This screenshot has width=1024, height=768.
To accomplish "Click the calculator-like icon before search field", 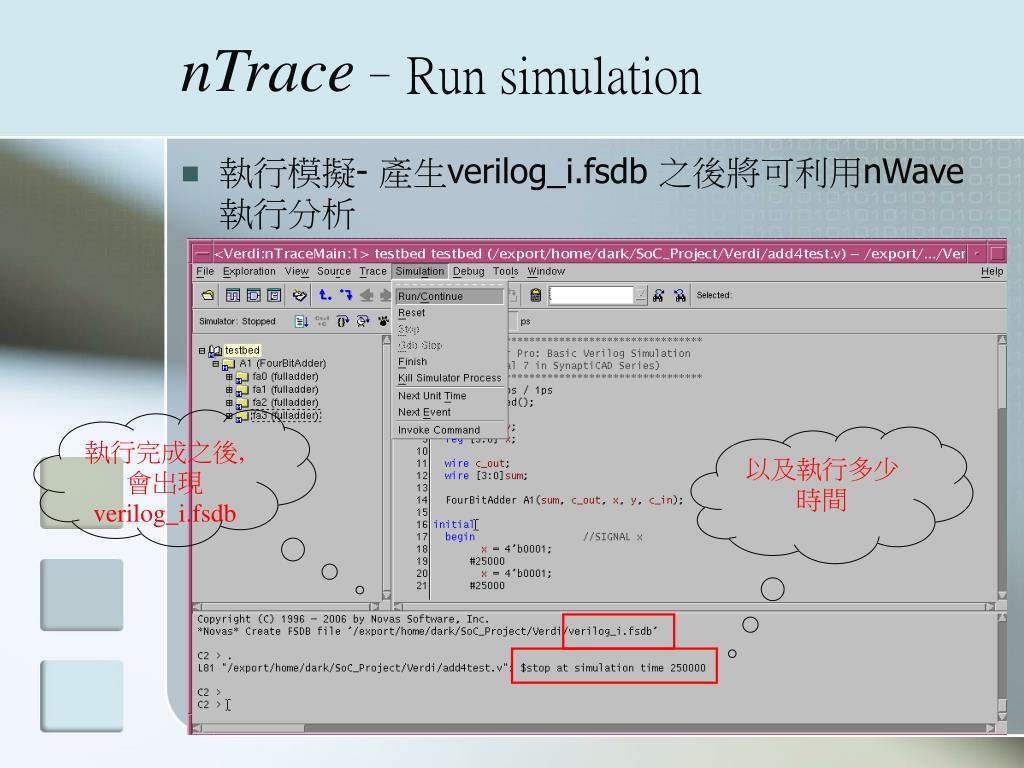I will (536, 295).
